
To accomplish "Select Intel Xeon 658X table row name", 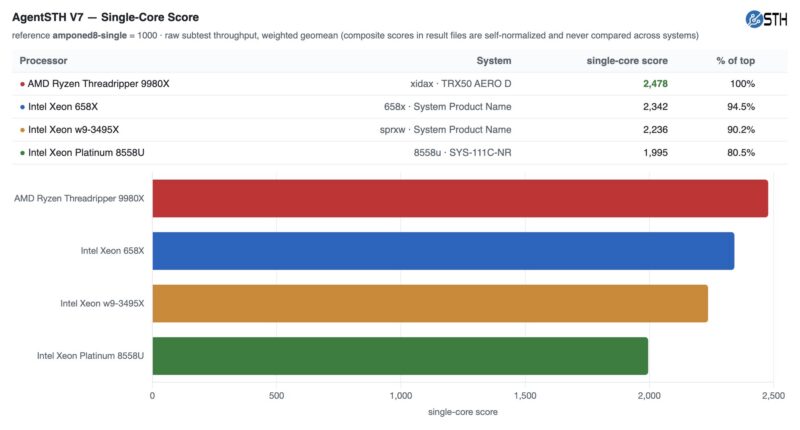I will (x=63, y=107).
